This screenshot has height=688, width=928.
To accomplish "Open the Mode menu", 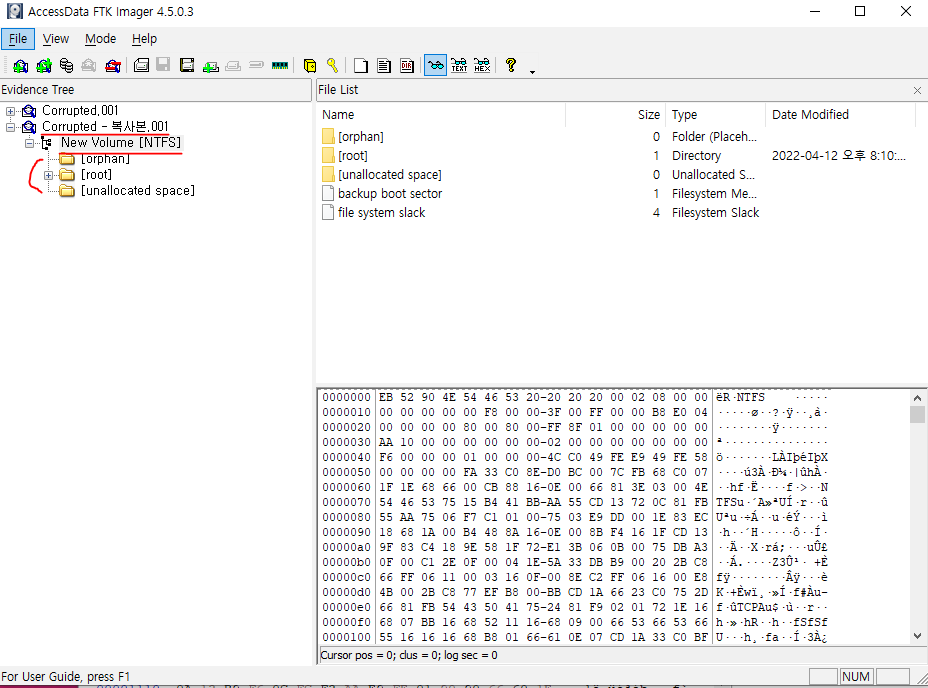I will click(101, 39).
